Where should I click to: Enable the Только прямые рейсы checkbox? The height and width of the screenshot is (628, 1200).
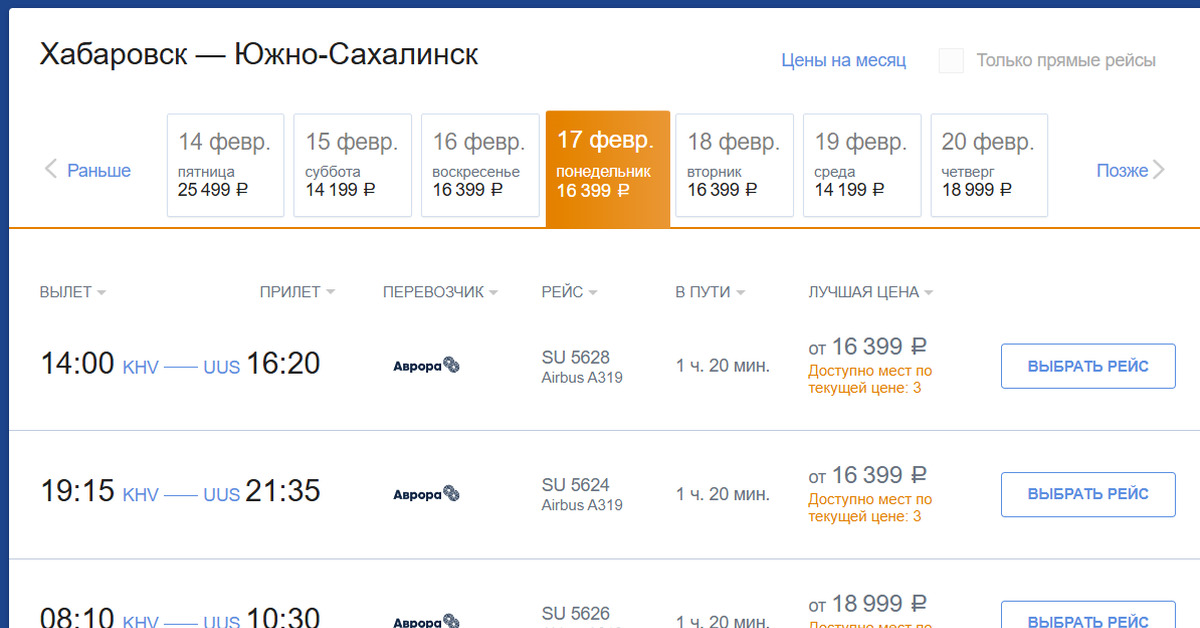click(951, 61)
